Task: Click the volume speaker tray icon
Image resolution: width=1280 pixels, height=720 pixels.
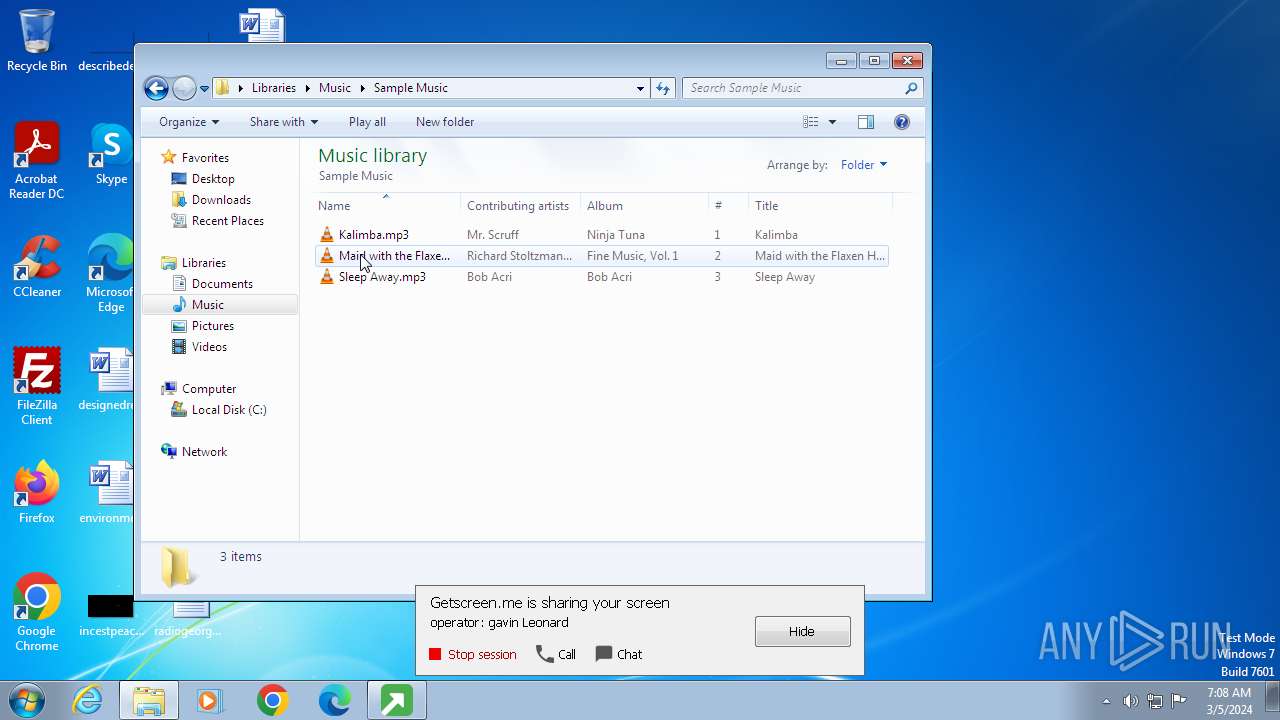Action: [x=1131, y=701]
